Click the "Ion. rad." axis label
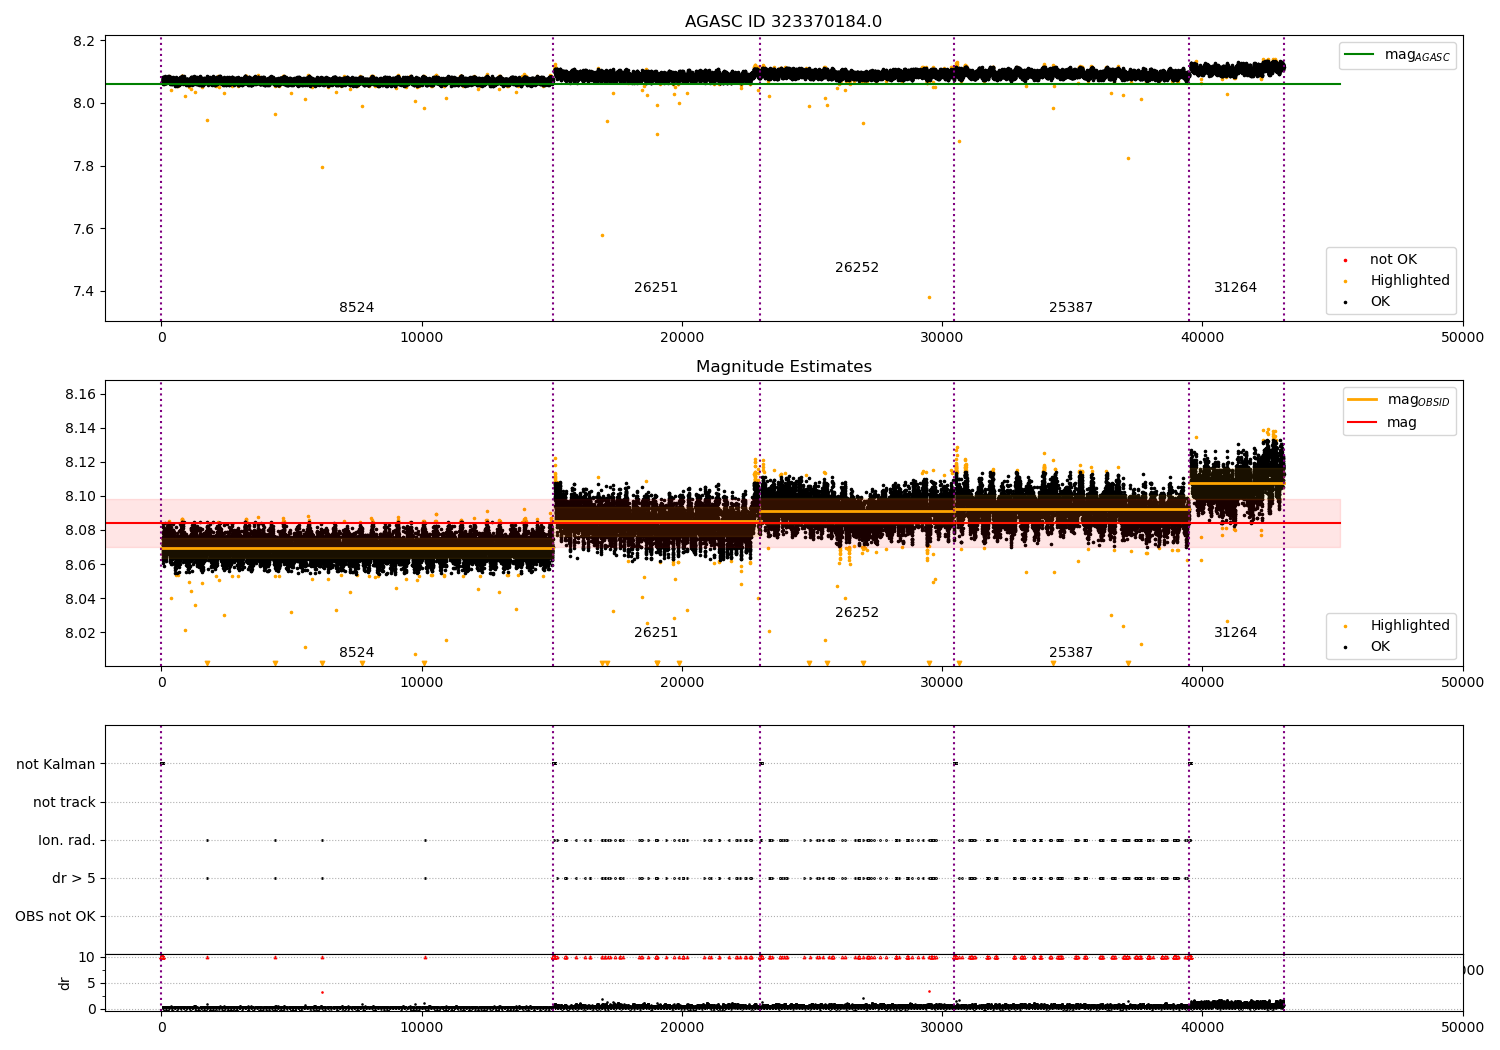The image size is (1500, 1050). [x=67, y=841]
